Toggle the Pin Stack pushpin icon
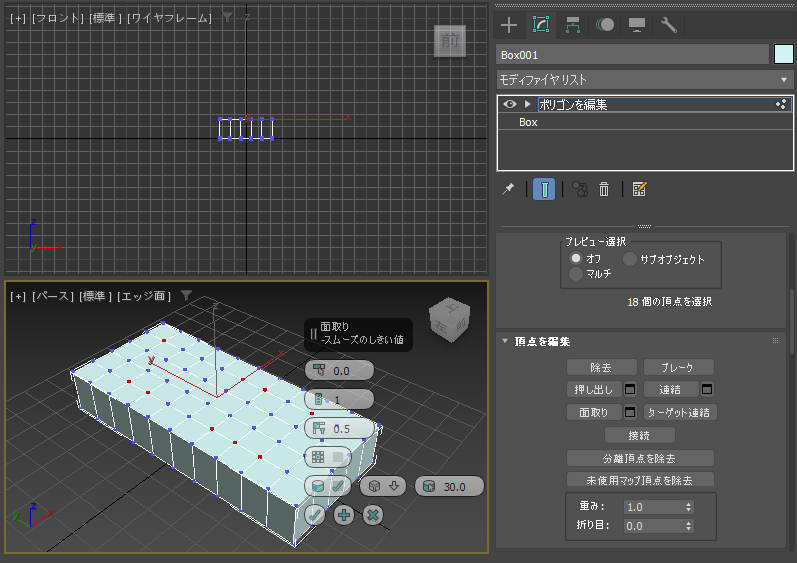 point(508,190)
